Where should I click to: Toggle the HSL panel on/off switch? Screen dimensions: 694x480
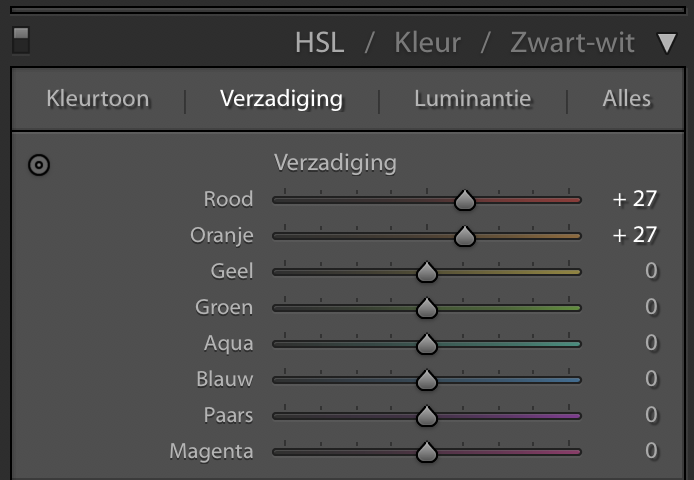pos(21,41)
